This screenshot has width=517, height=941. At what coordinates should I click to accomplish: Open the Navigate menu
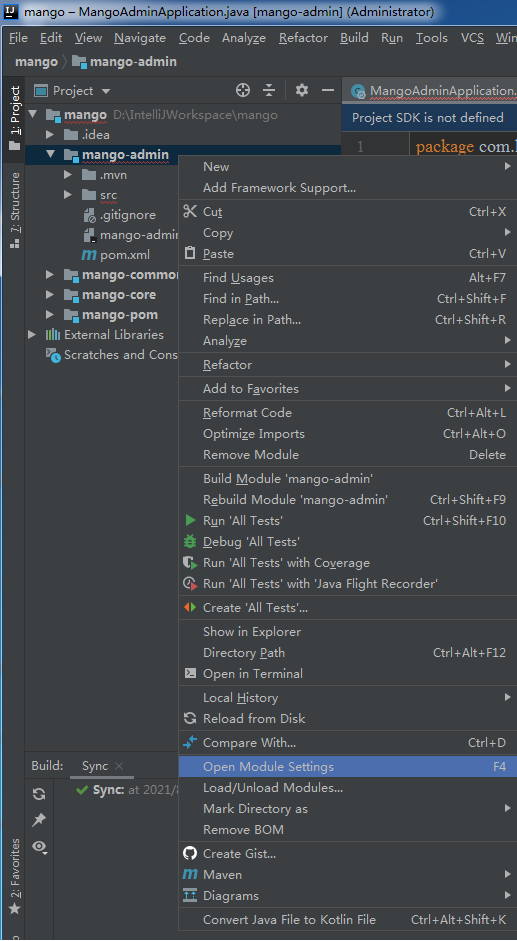(x=140, y=38)
